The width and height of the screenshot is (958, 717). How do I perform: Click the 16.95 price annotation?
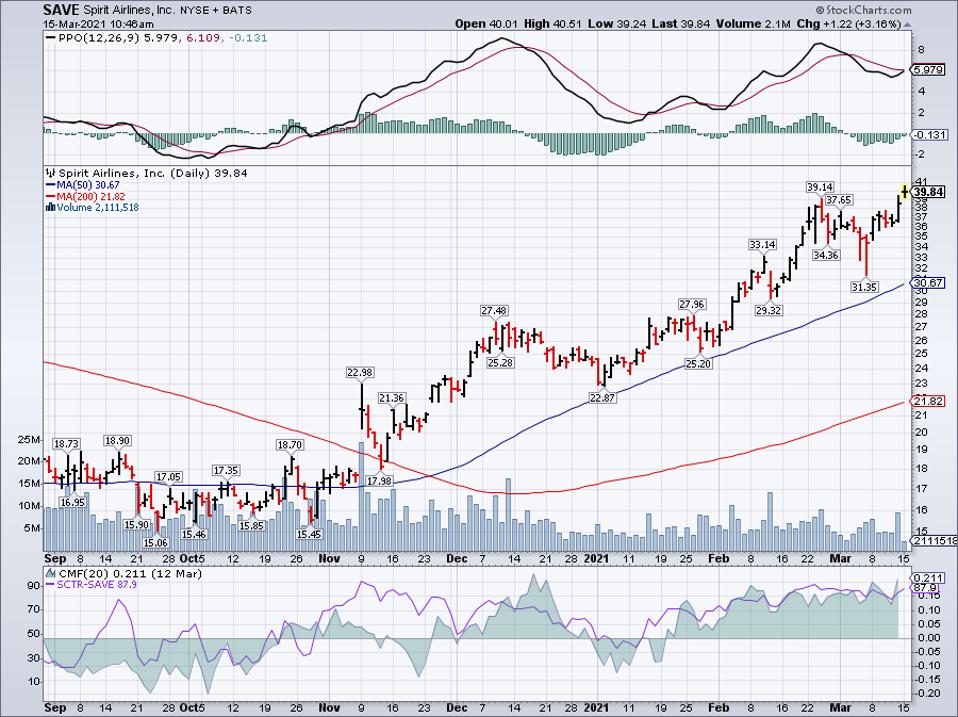(72, 503)
